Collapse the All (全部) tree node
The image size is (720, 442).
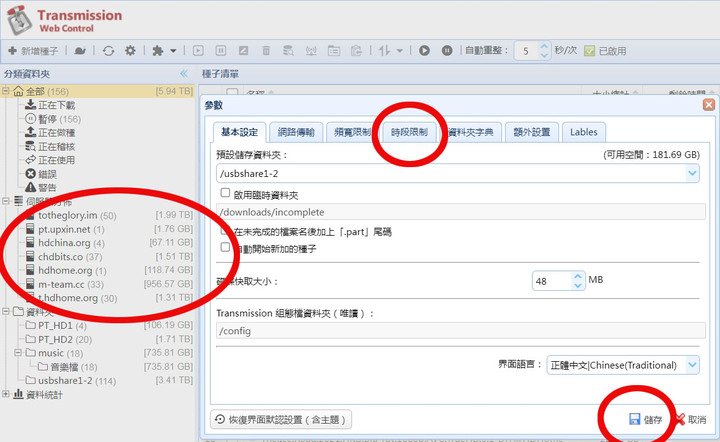coord(6,91)
